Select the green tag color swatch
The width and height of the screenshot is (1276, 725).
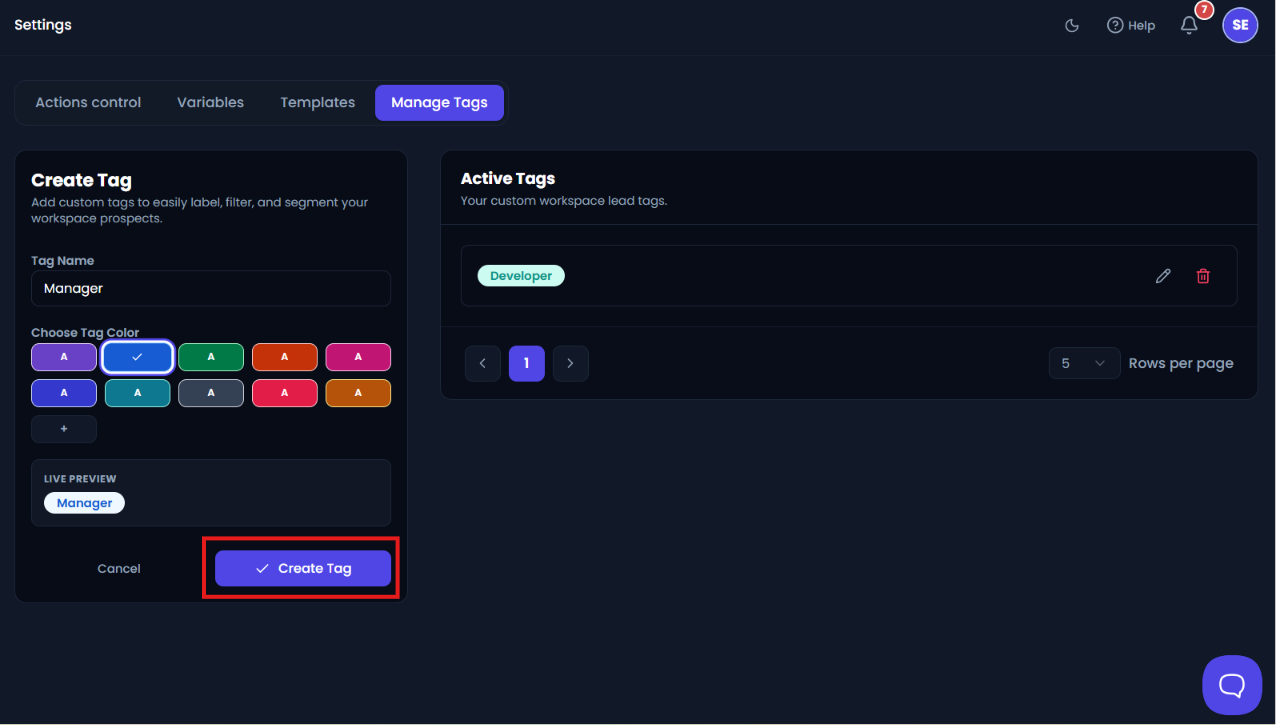tap(211, 357)
